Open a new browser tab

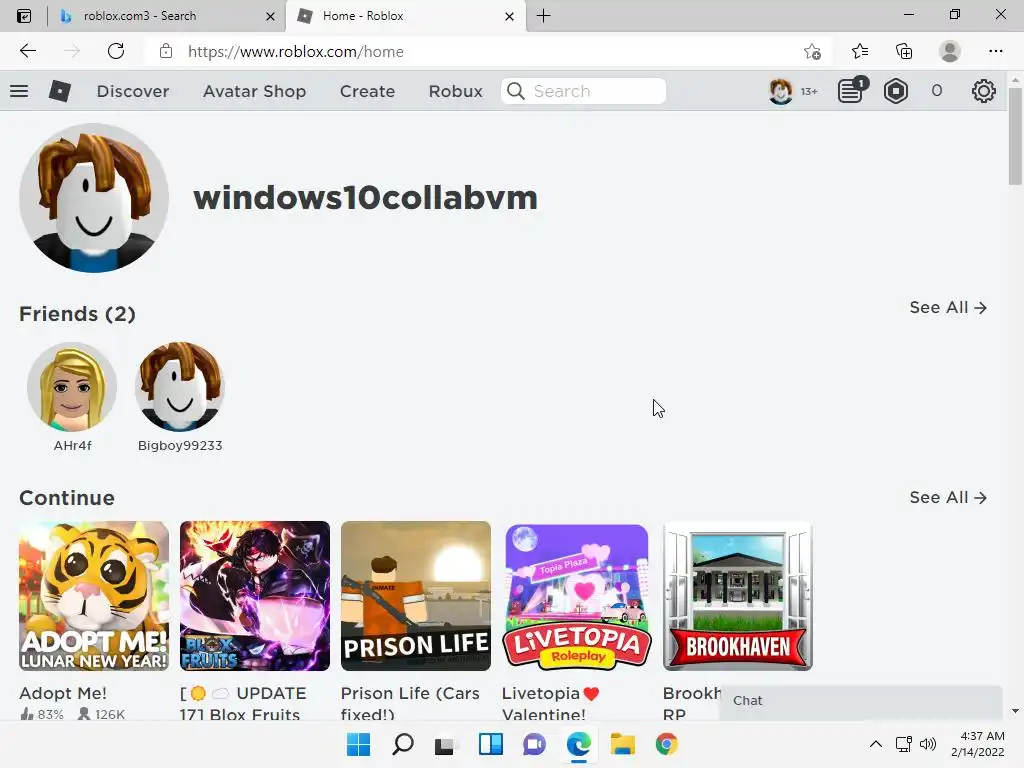pos(543,16)
